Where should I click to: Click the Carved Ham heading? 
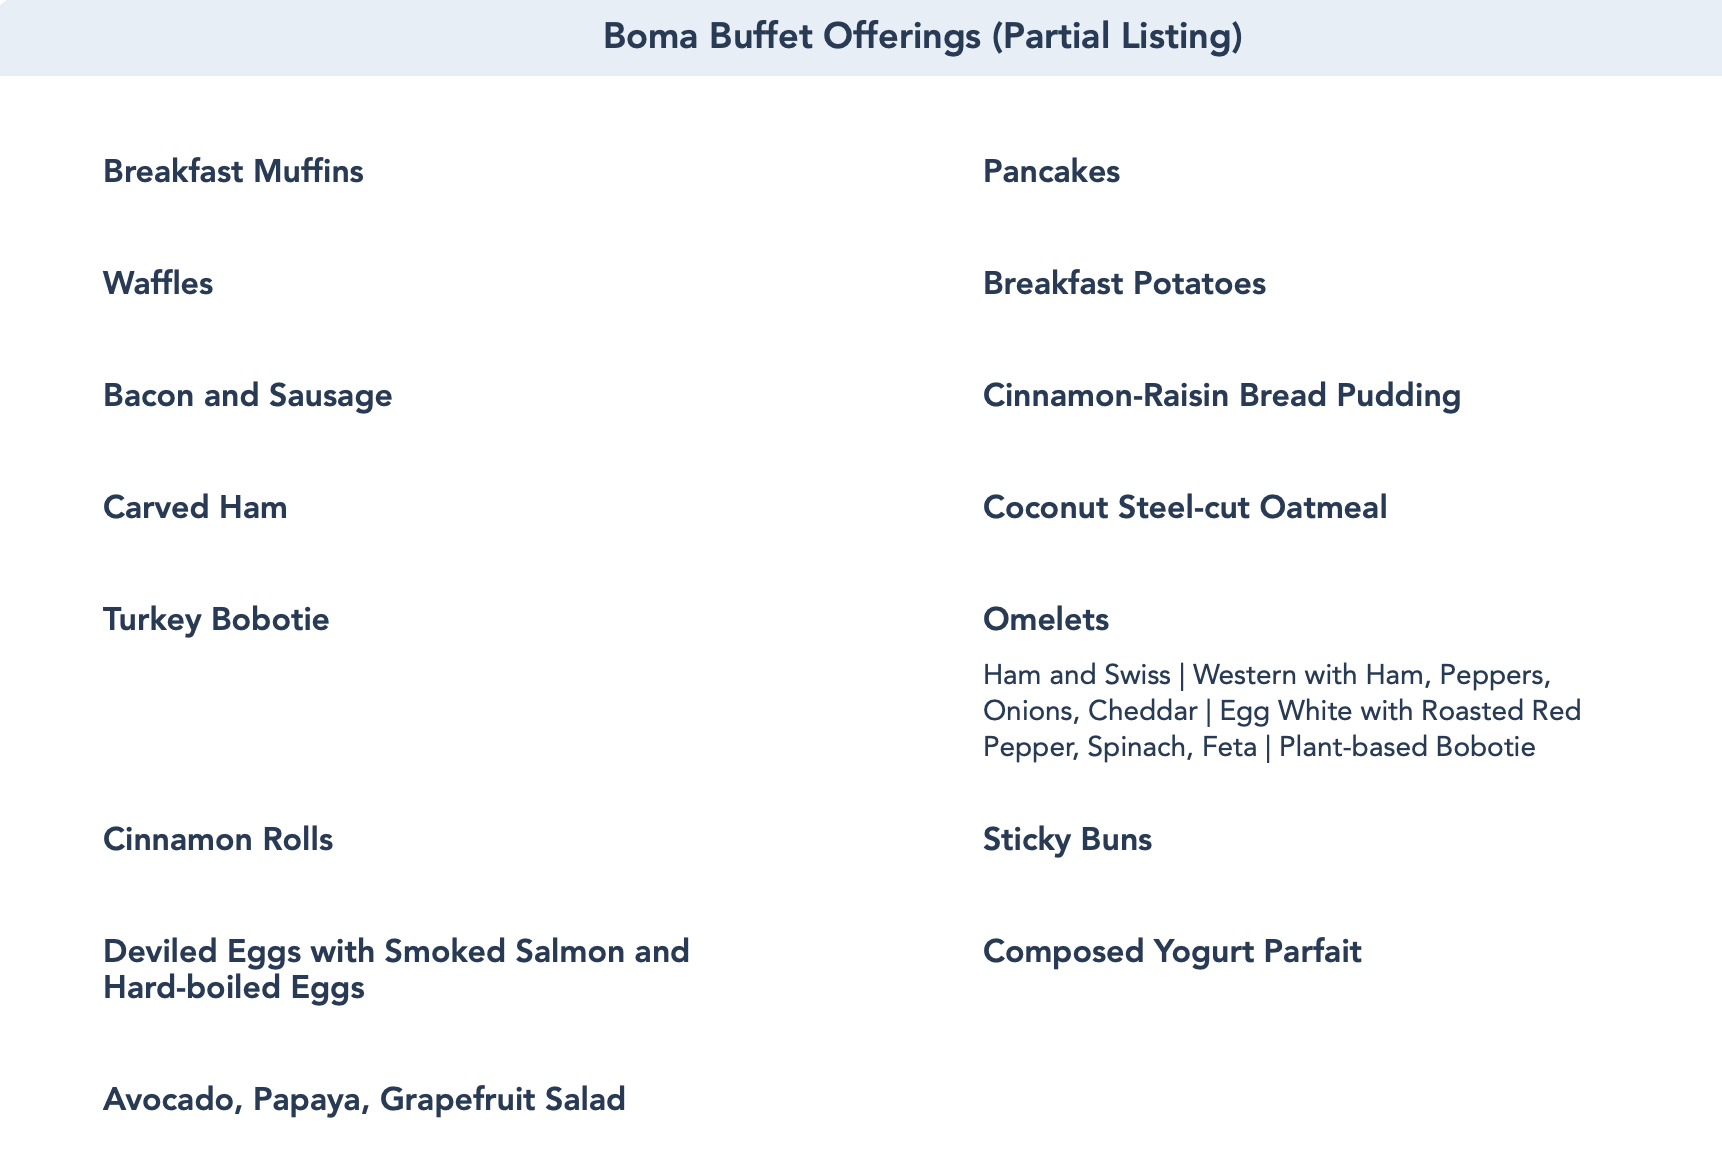(195, 507)
